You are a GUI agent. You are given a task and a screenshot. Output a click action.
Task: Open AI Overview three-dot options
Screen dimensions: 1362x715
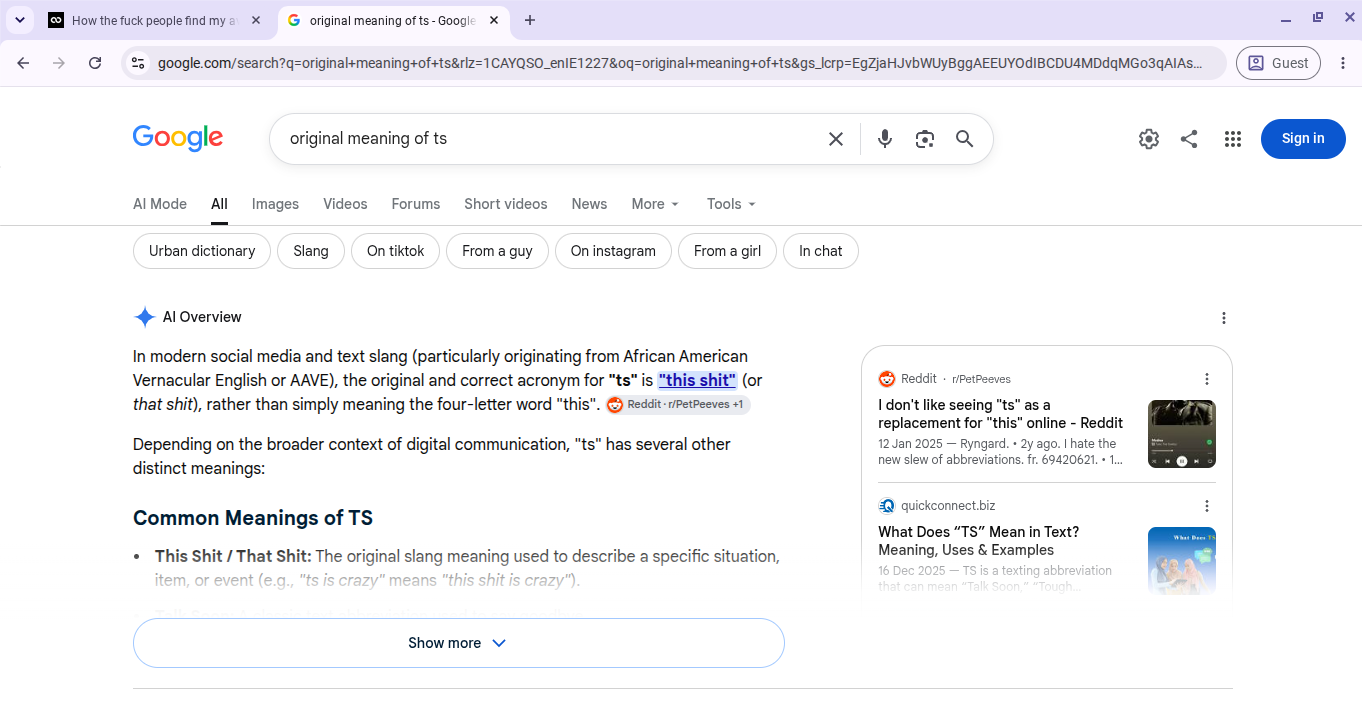coord(1224,318)
